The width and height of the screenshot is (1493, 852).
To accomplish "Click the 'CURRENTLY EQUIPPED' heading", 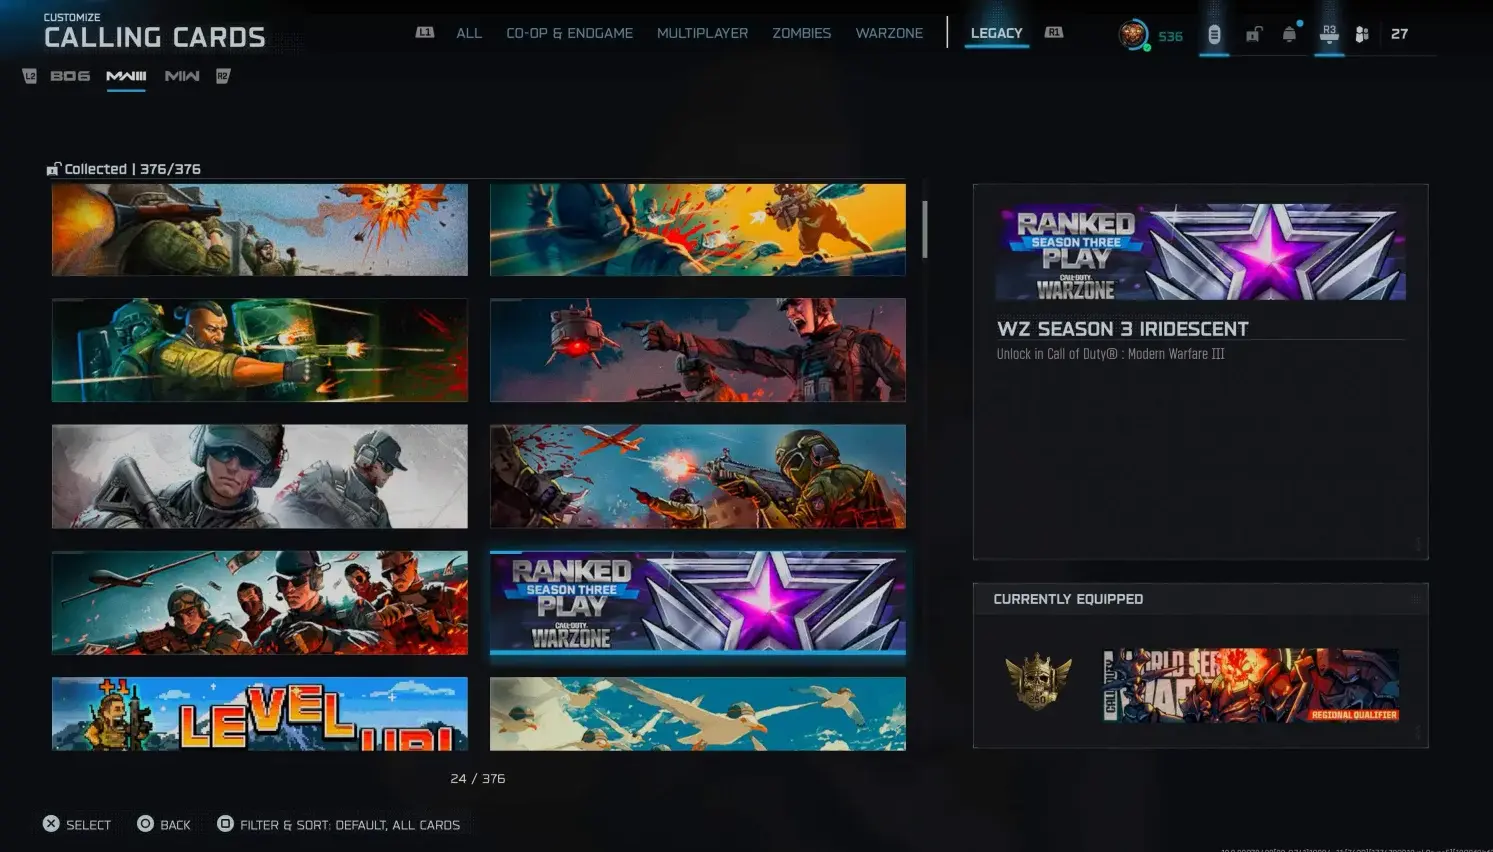I will coord(1068,599).
